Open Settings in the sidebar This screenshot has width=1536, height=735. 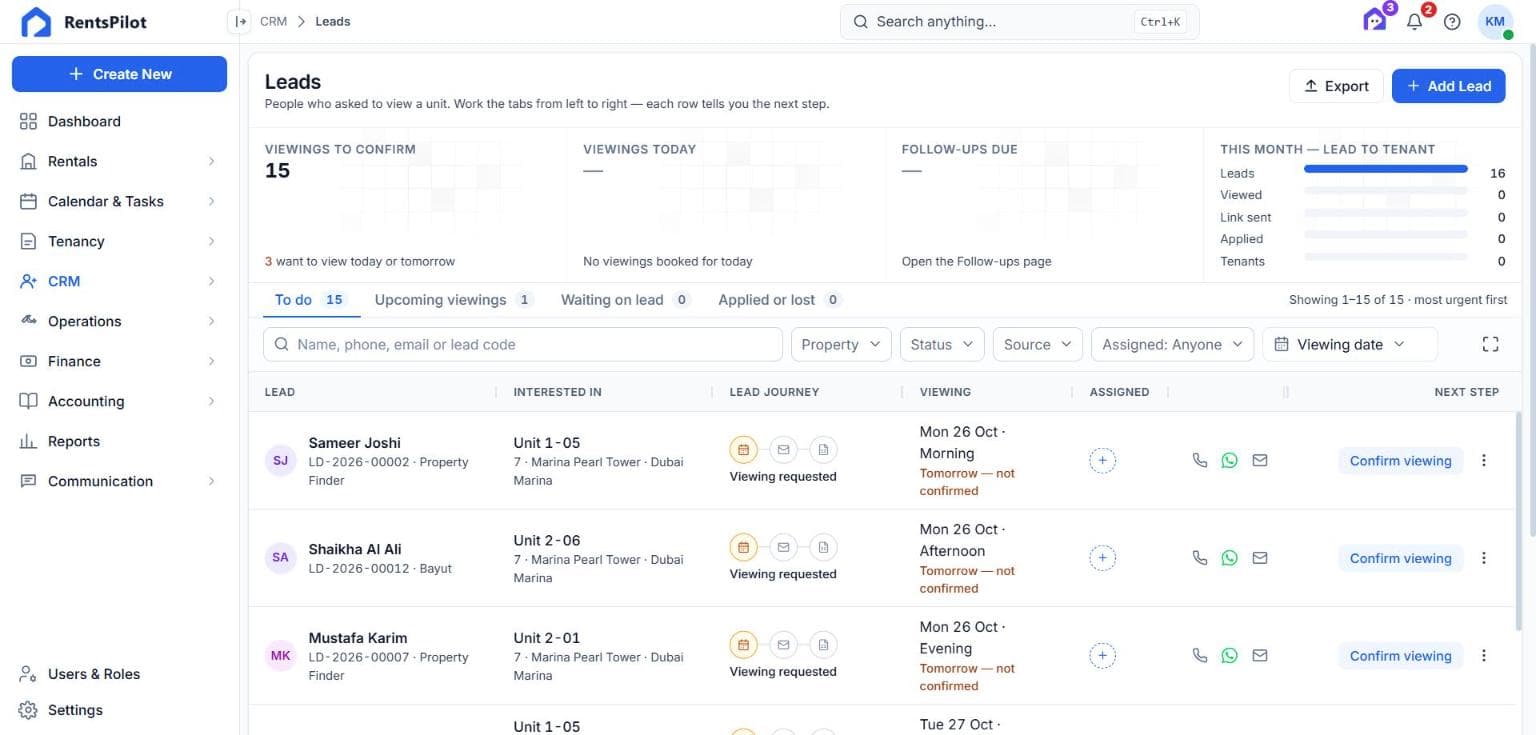click(x=119, y=710)
